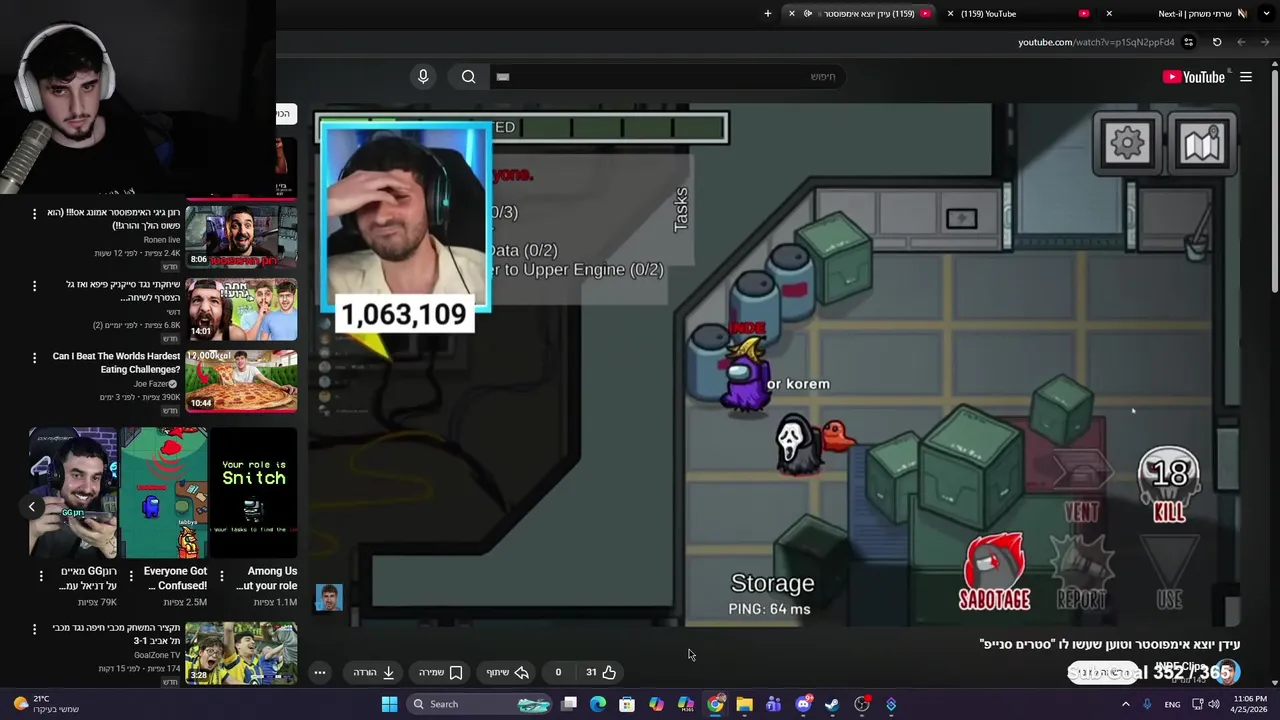Like the video with thumbs-up button

pos(601,672)
